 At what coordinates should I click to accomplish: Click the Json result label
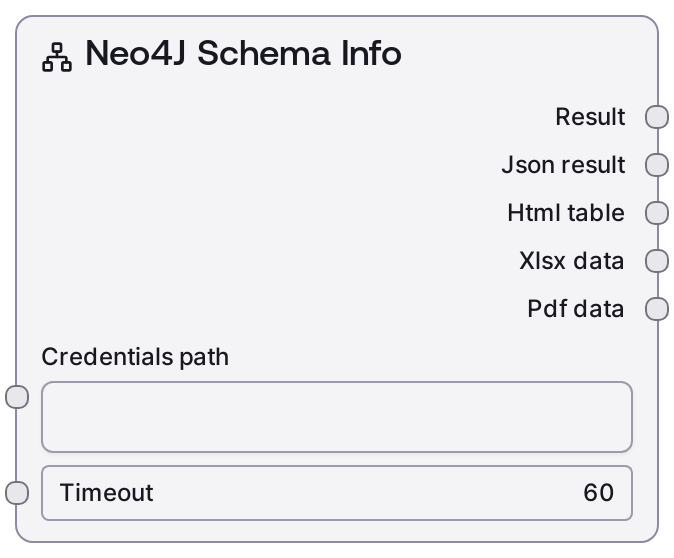click(563, 165)
